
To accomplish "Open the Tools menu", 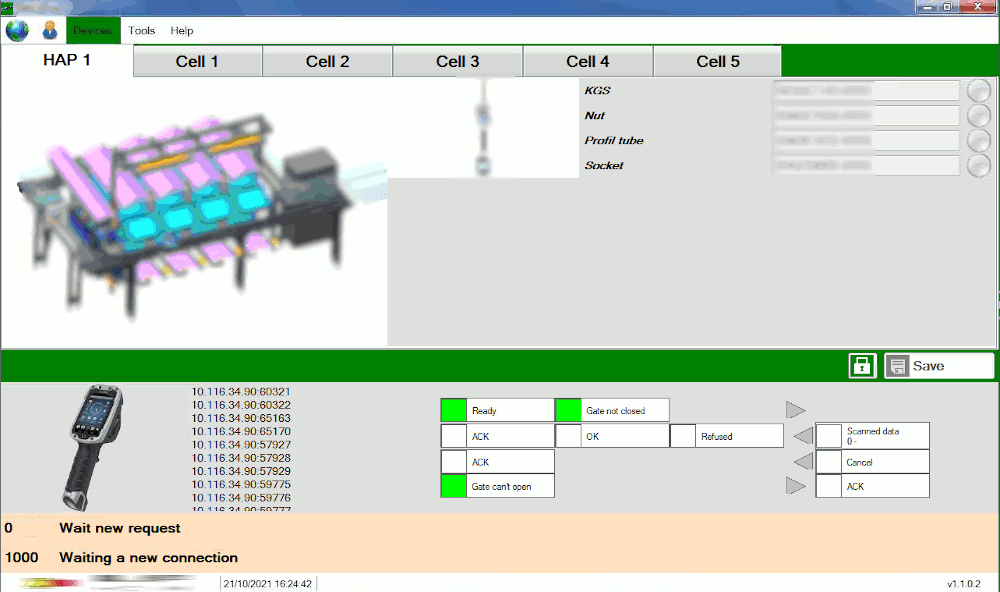I will coord(142,31).
